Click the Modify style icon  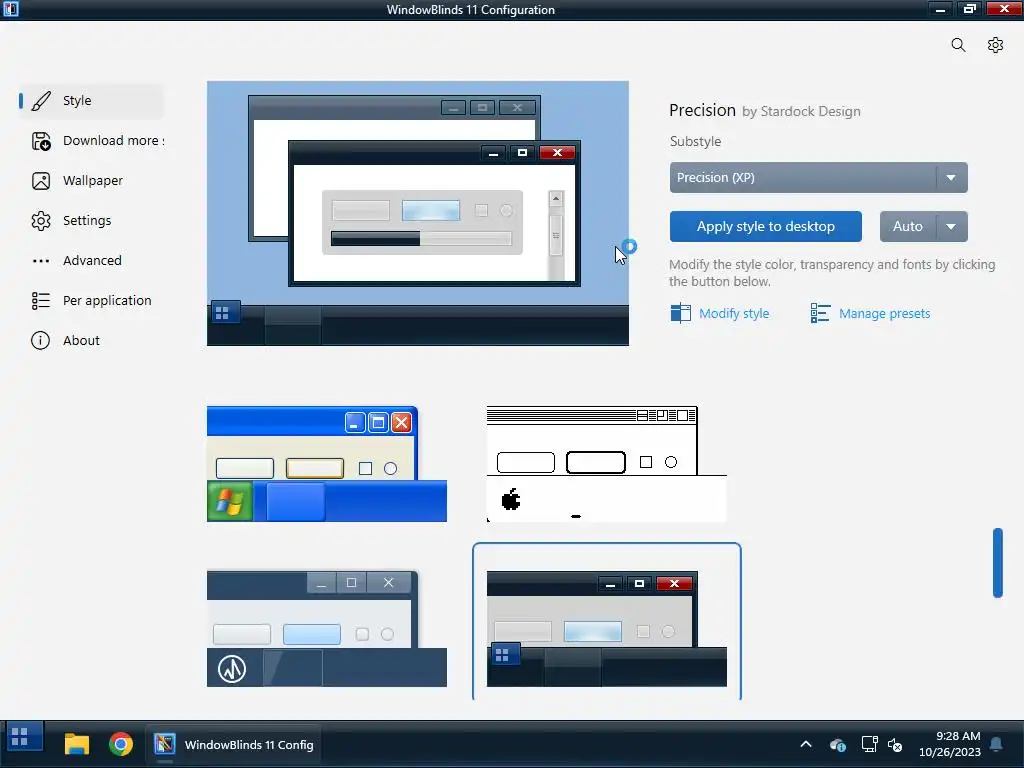[x=680, y=313]
